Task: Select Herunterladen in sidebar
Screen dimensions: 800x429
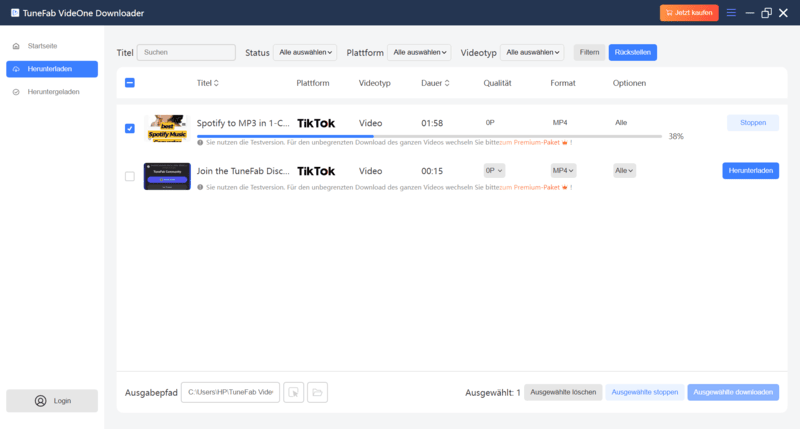Action: point(52,69)
